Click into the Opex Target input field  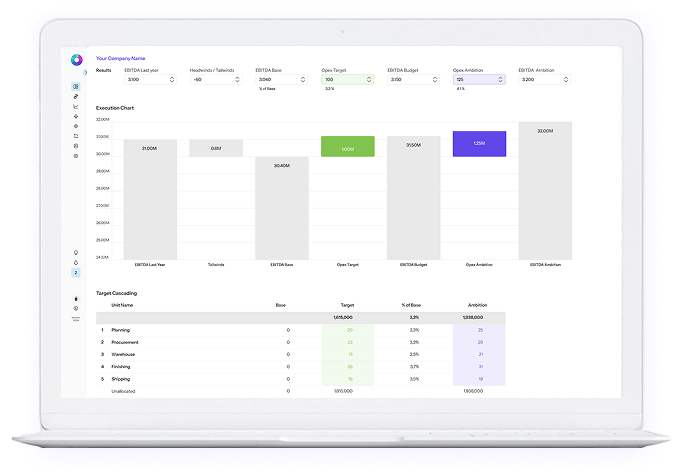click(342, 79)
